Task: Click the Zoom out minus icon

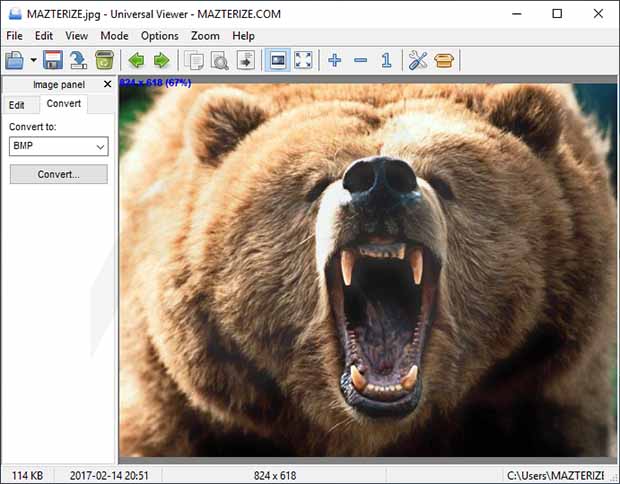Action: [360, 60]
